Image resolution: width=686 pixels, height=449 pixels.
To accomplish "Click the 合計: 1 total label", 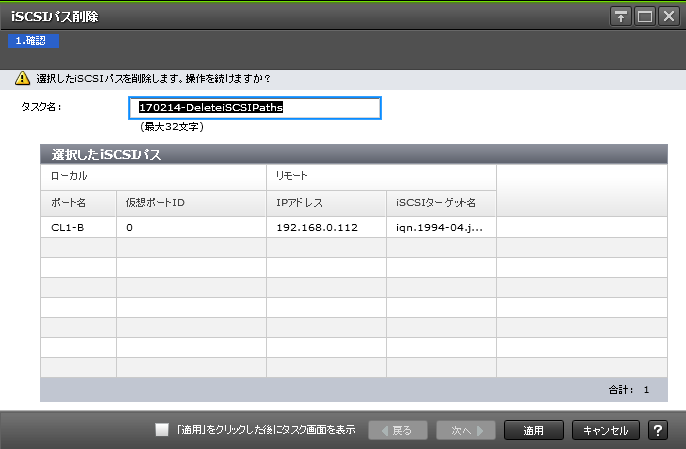I will (629, 389).
